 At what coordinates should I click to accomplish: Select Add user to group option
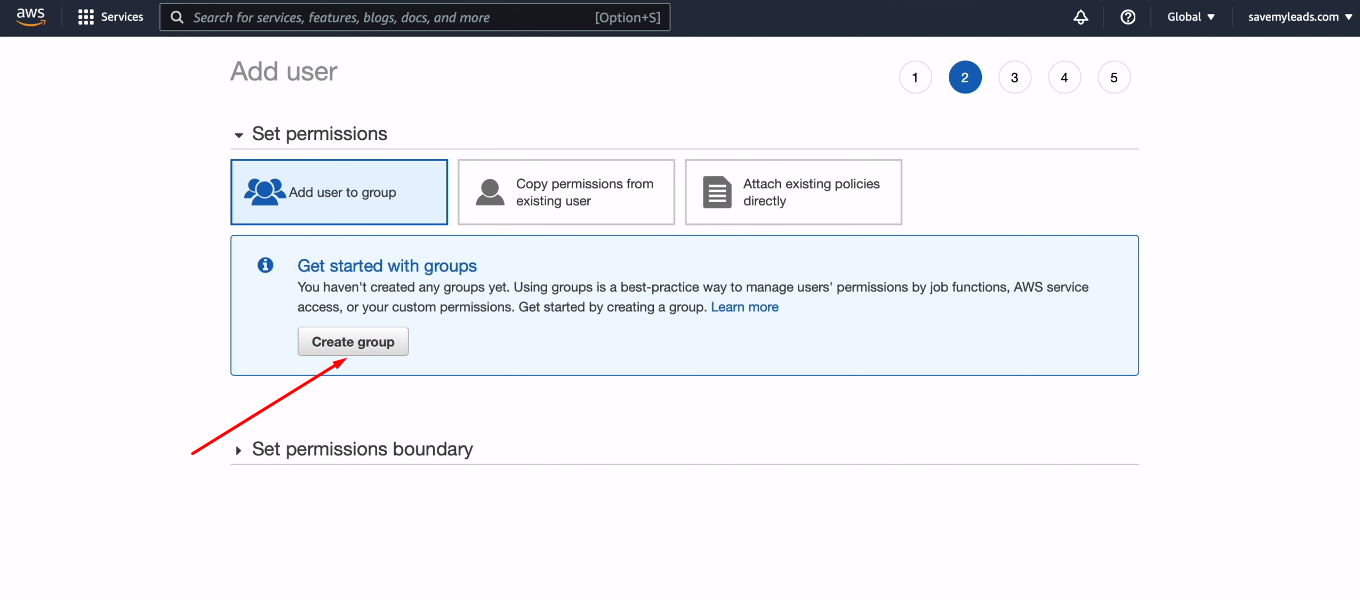click(339, 192)
